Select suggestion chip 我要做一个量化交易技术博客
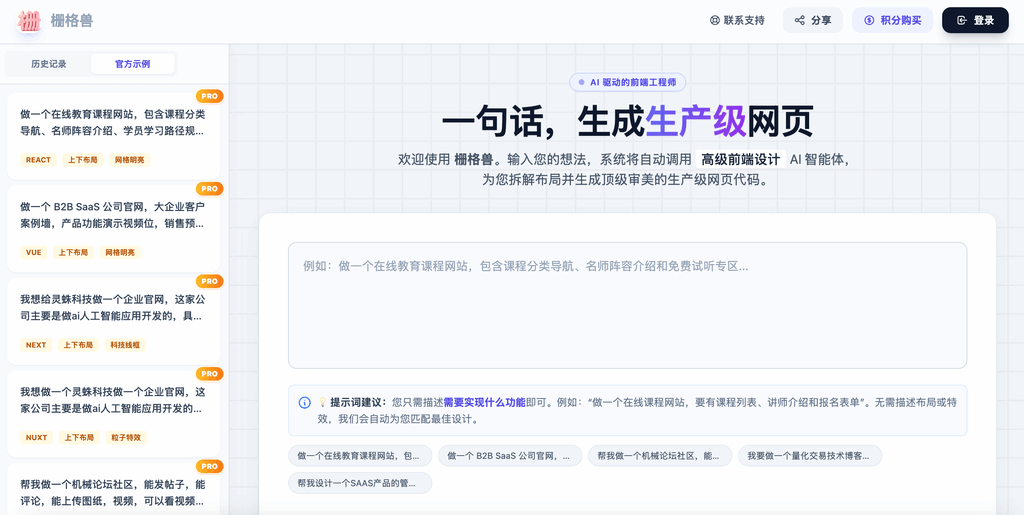The width and height of the screenshot is (1024, 515). pos(810,456)
